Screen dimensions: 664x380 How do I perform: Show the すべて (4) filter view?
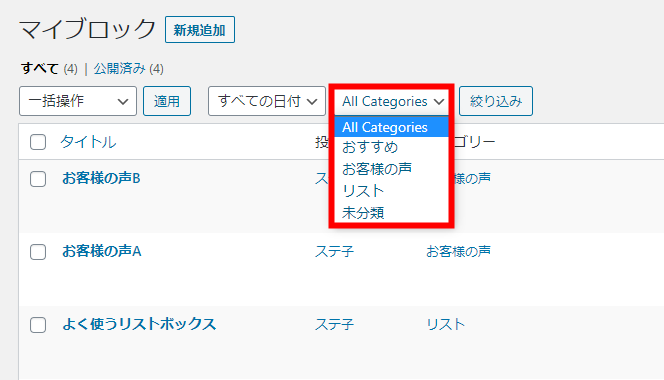[49, 69]
